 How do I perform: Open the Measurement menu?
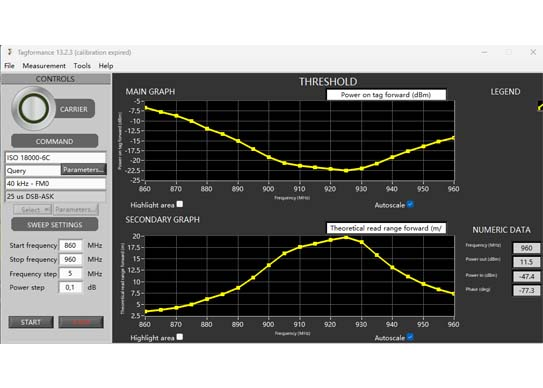tap(44, 65)
